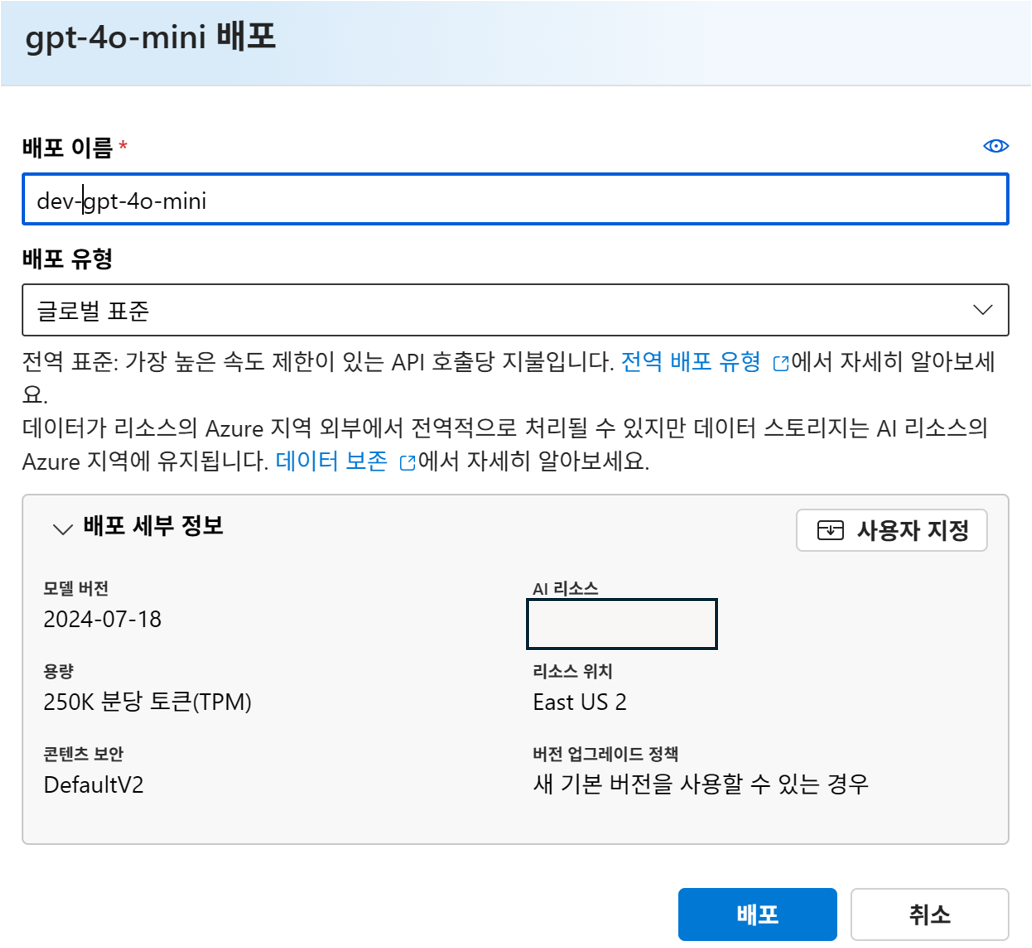Click the 배포 세부 정보 heading text
This screenshot has height=948, width=1032.
pyautogui.click(x=153, y=526)
